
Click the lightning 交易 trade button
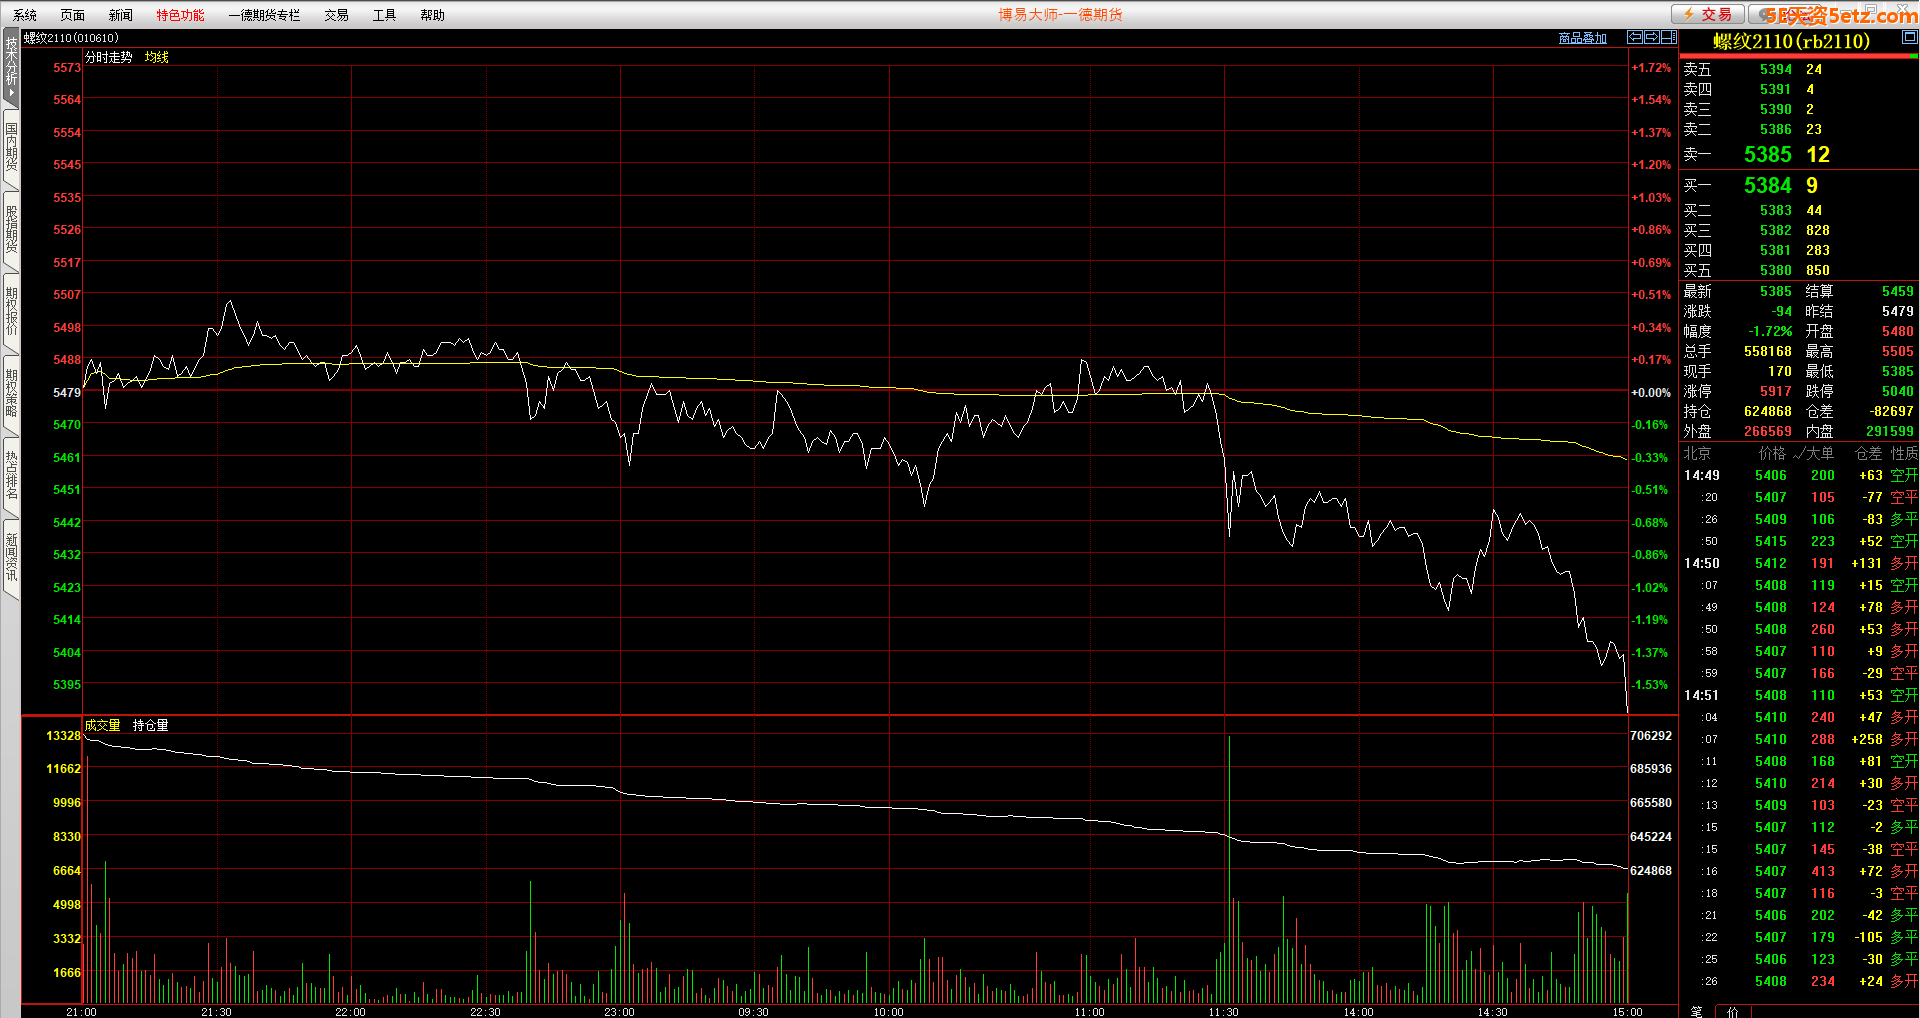click(1708, 14)
